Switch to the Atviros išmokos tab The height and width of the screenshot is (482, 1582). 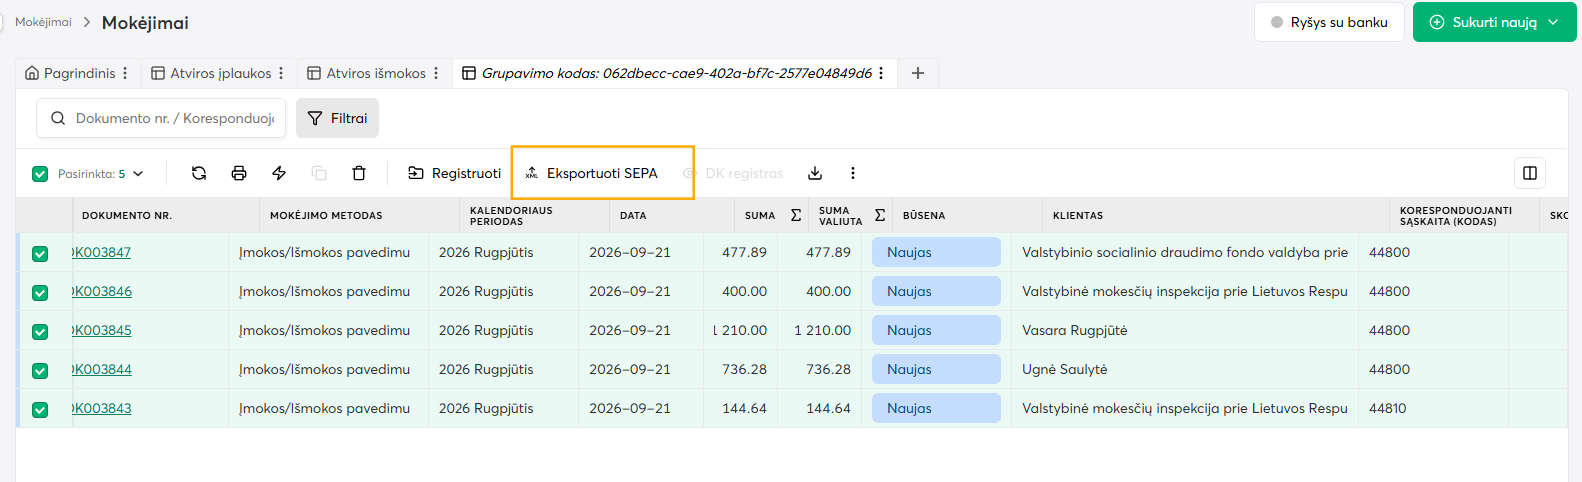366,73
